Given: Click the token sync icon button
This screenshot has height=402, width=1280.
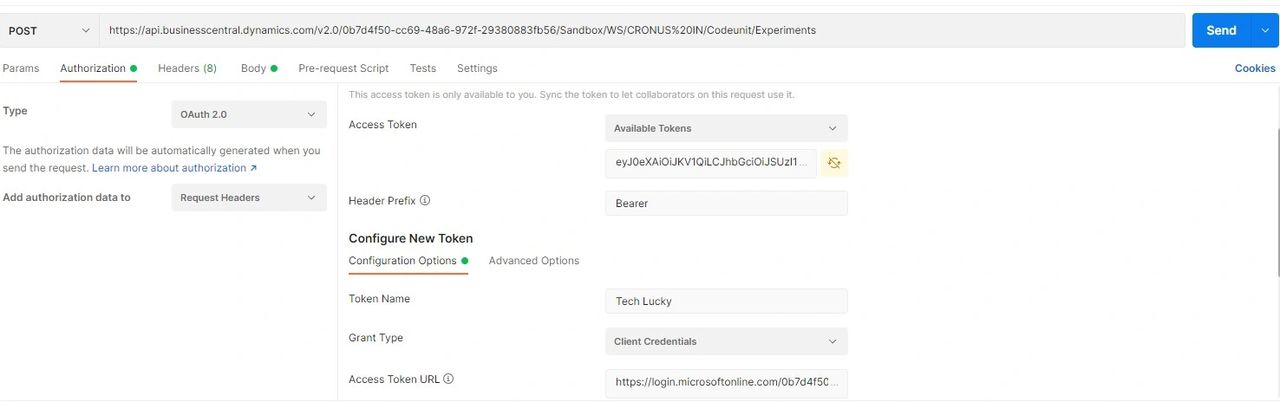Looking at the screenshot, I should click(834, 162).
